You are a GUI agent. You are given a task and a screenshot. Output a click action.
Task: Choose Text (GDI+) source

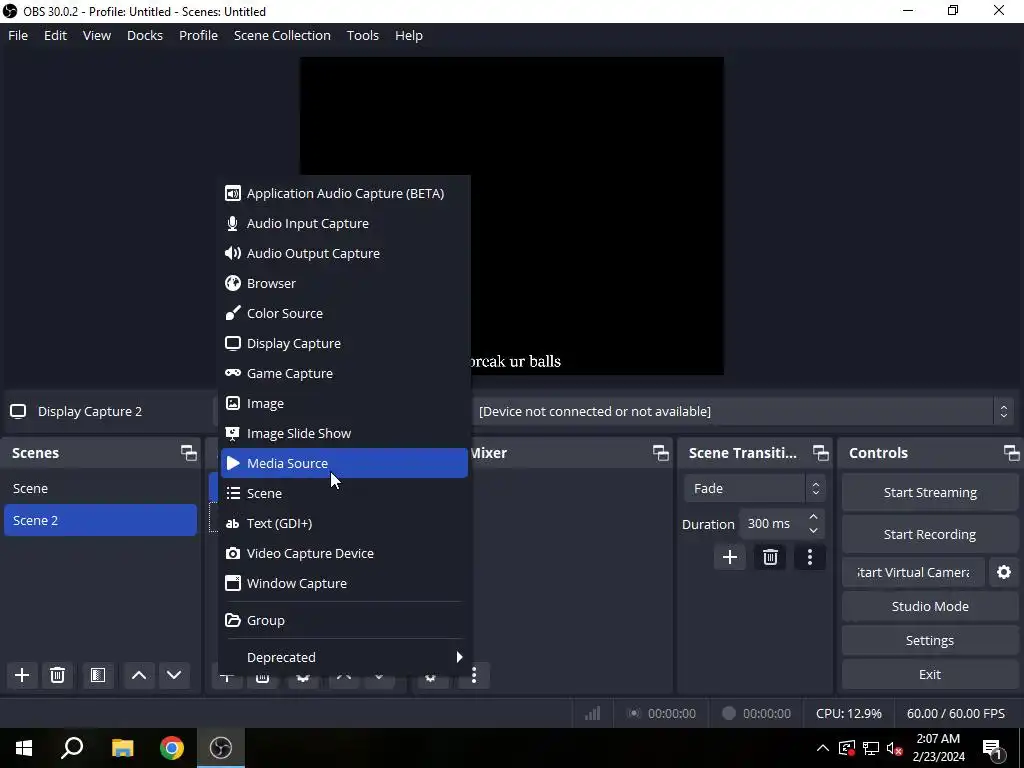[x=344, y=523]
